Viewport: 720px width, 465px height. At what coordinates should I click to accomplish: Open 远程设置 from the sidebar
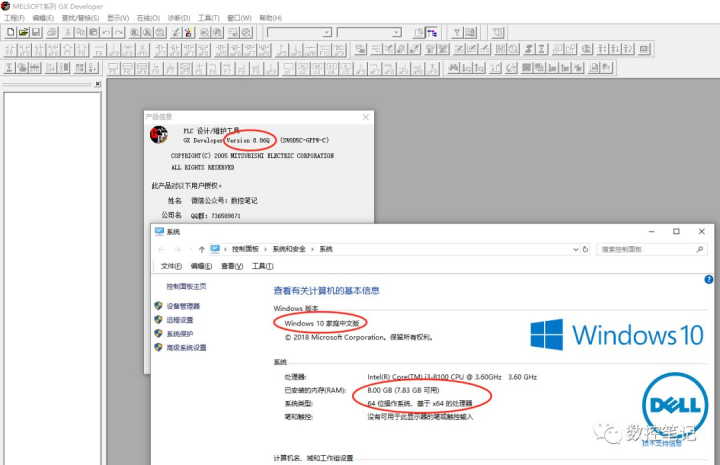pos(180,320)
